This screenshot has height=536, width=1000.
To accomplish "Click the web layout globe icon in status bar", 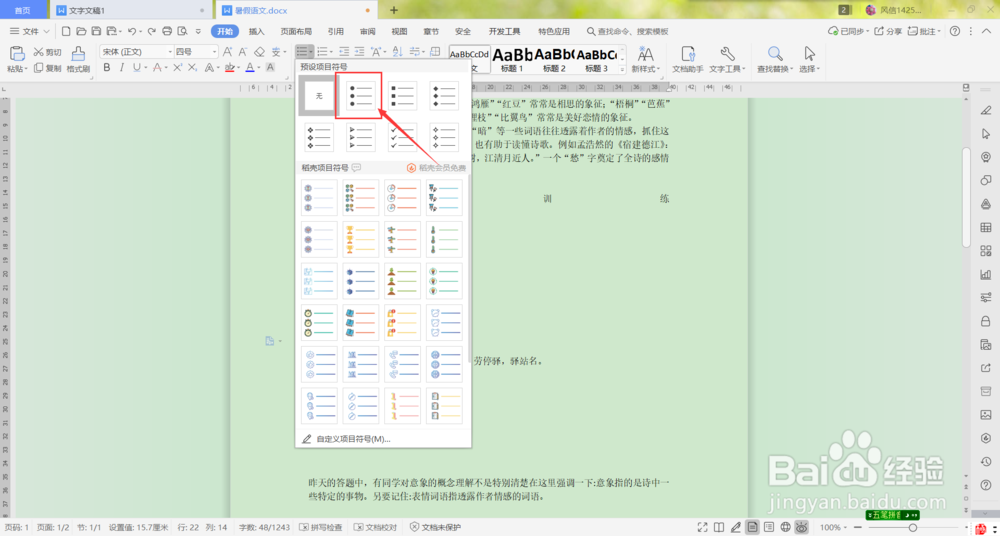I will (x=786, y=527).
